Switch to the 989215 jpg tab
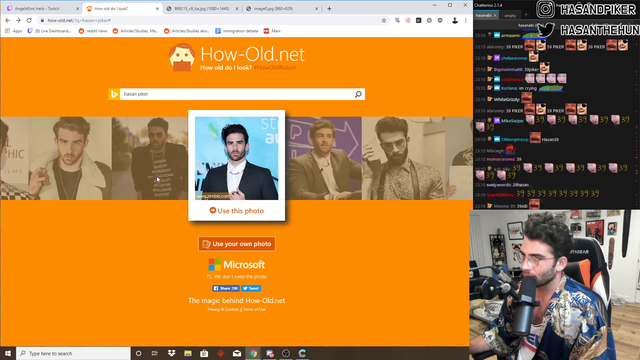Image resolution: width=640 pixels, height=360 pixels. point(202,9)
